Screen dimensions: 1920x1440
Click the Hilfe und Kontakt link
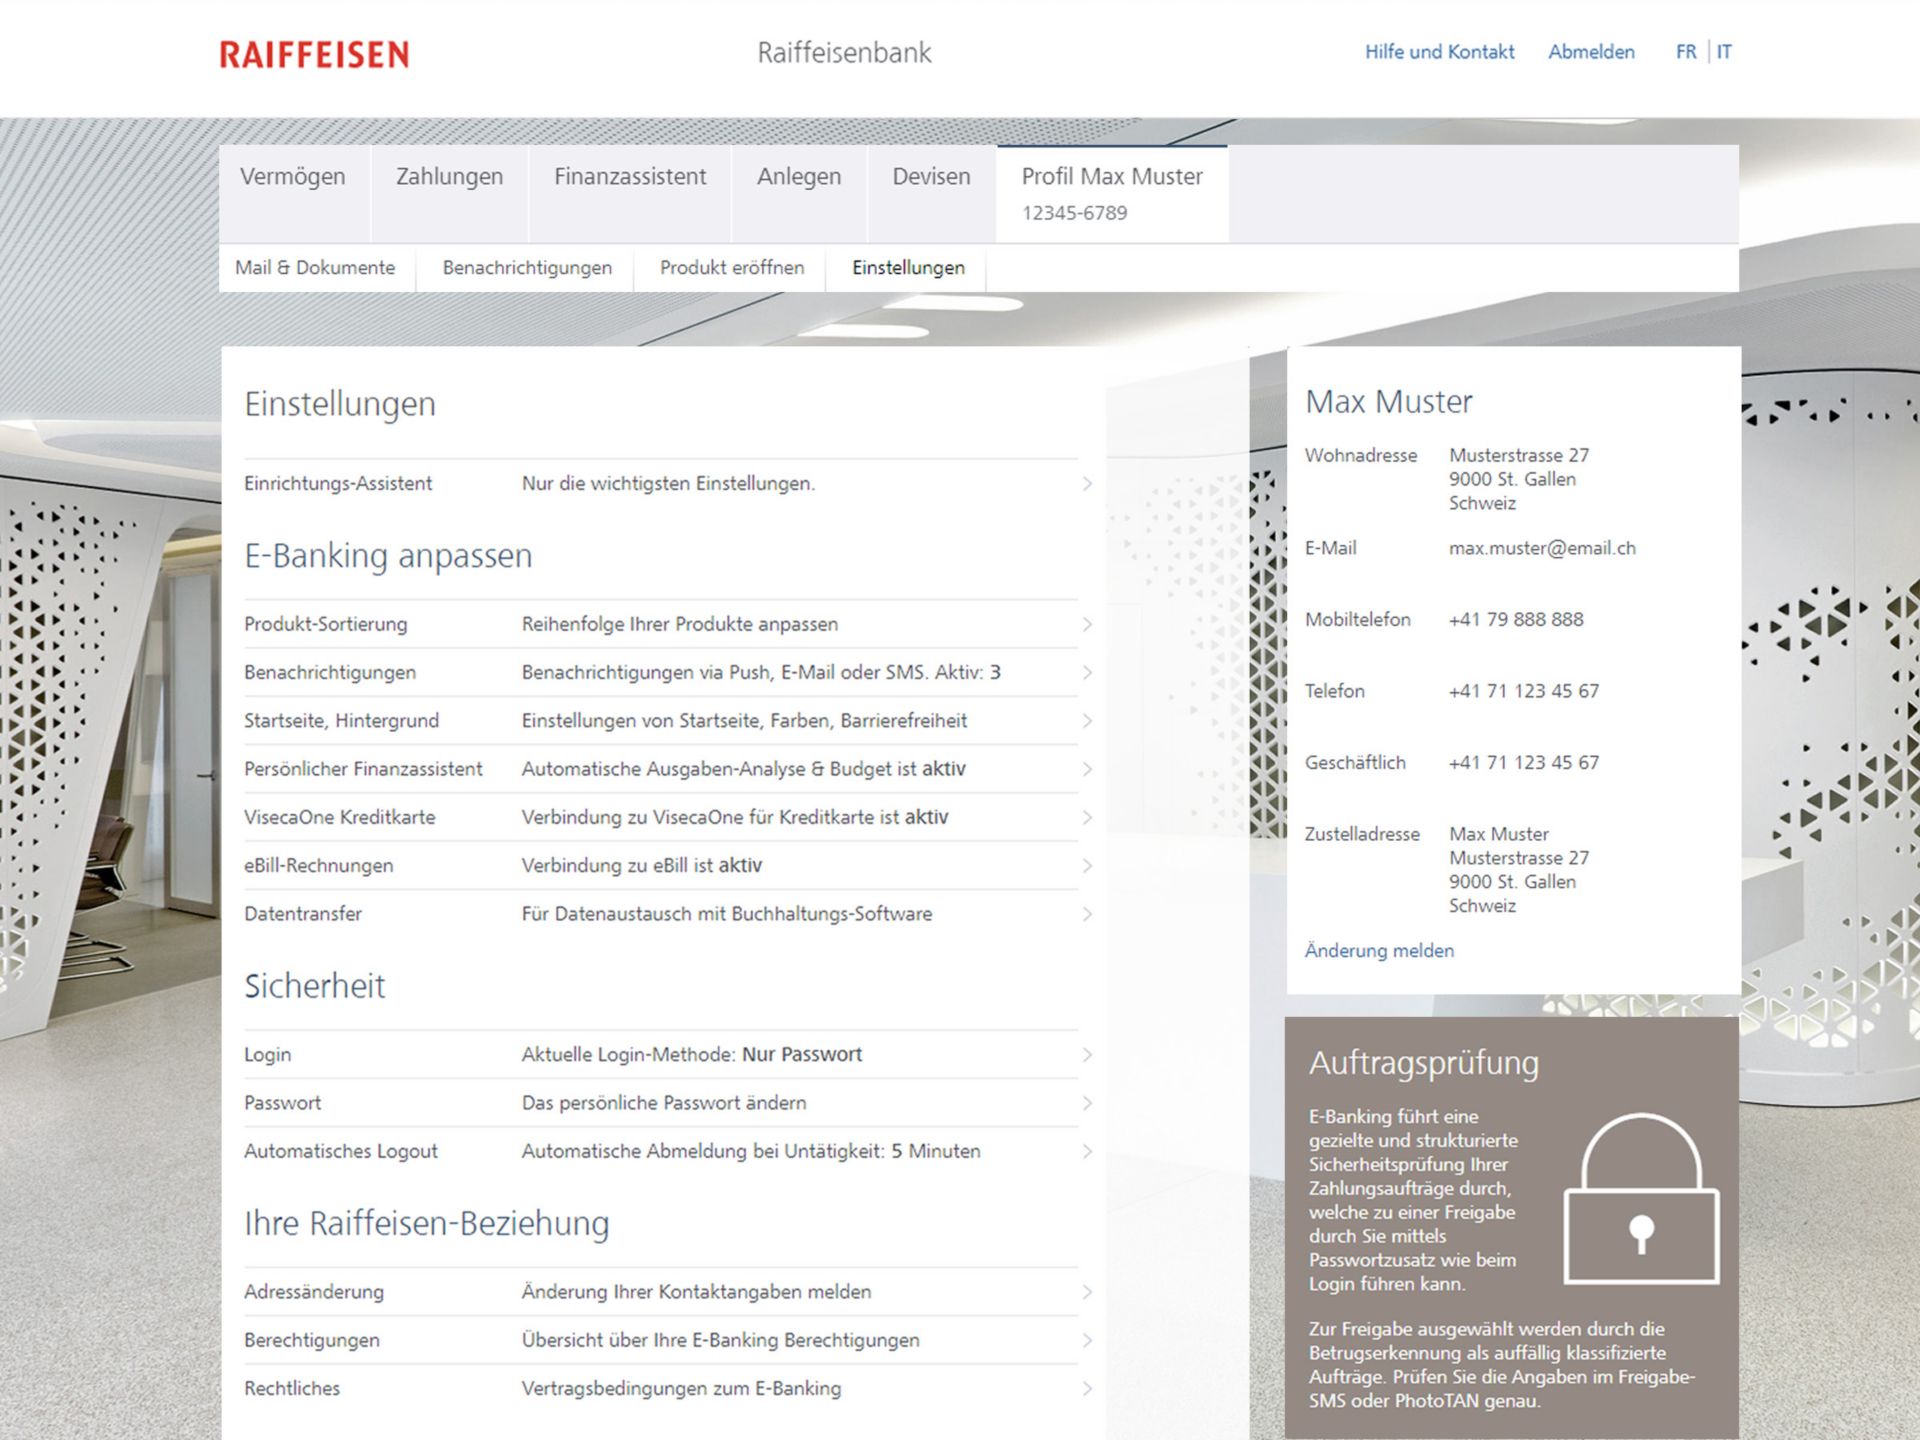pyautogui.click(x=1439, y=52)
